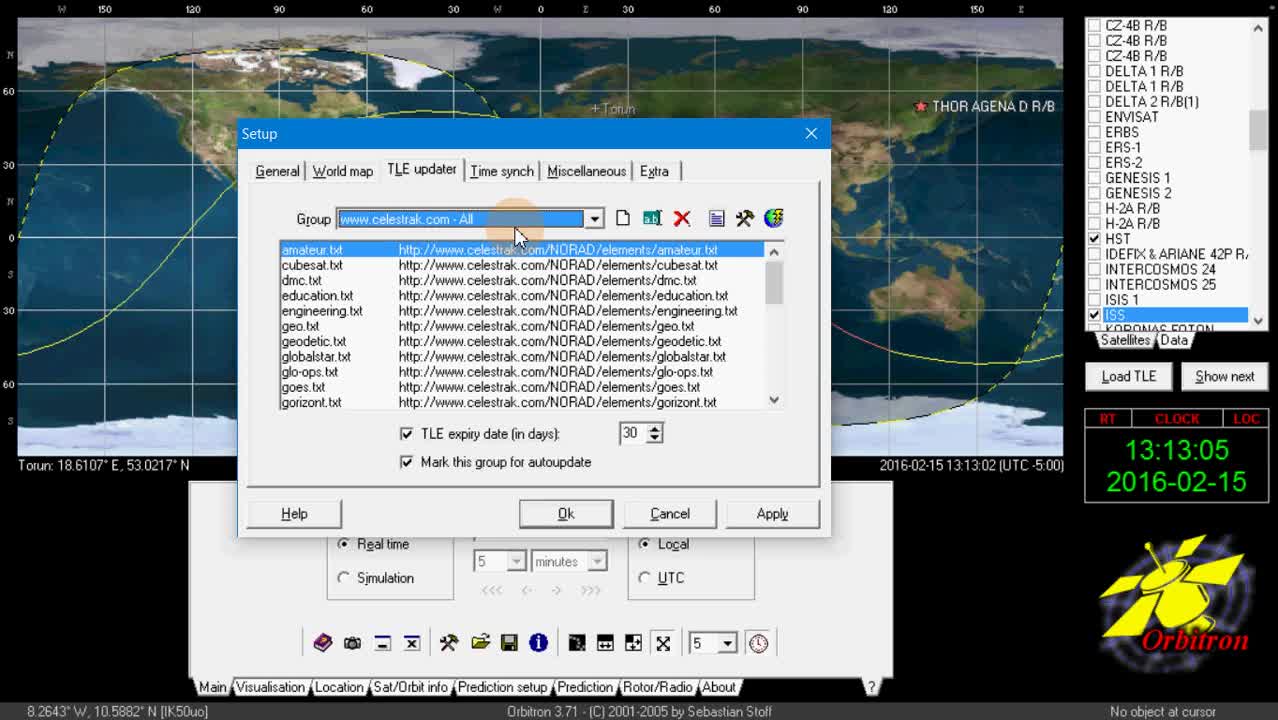Open the toolbar 5 value dropdown
The height and width of the screenshot is (720, 1278).
[x=728, y=643]
